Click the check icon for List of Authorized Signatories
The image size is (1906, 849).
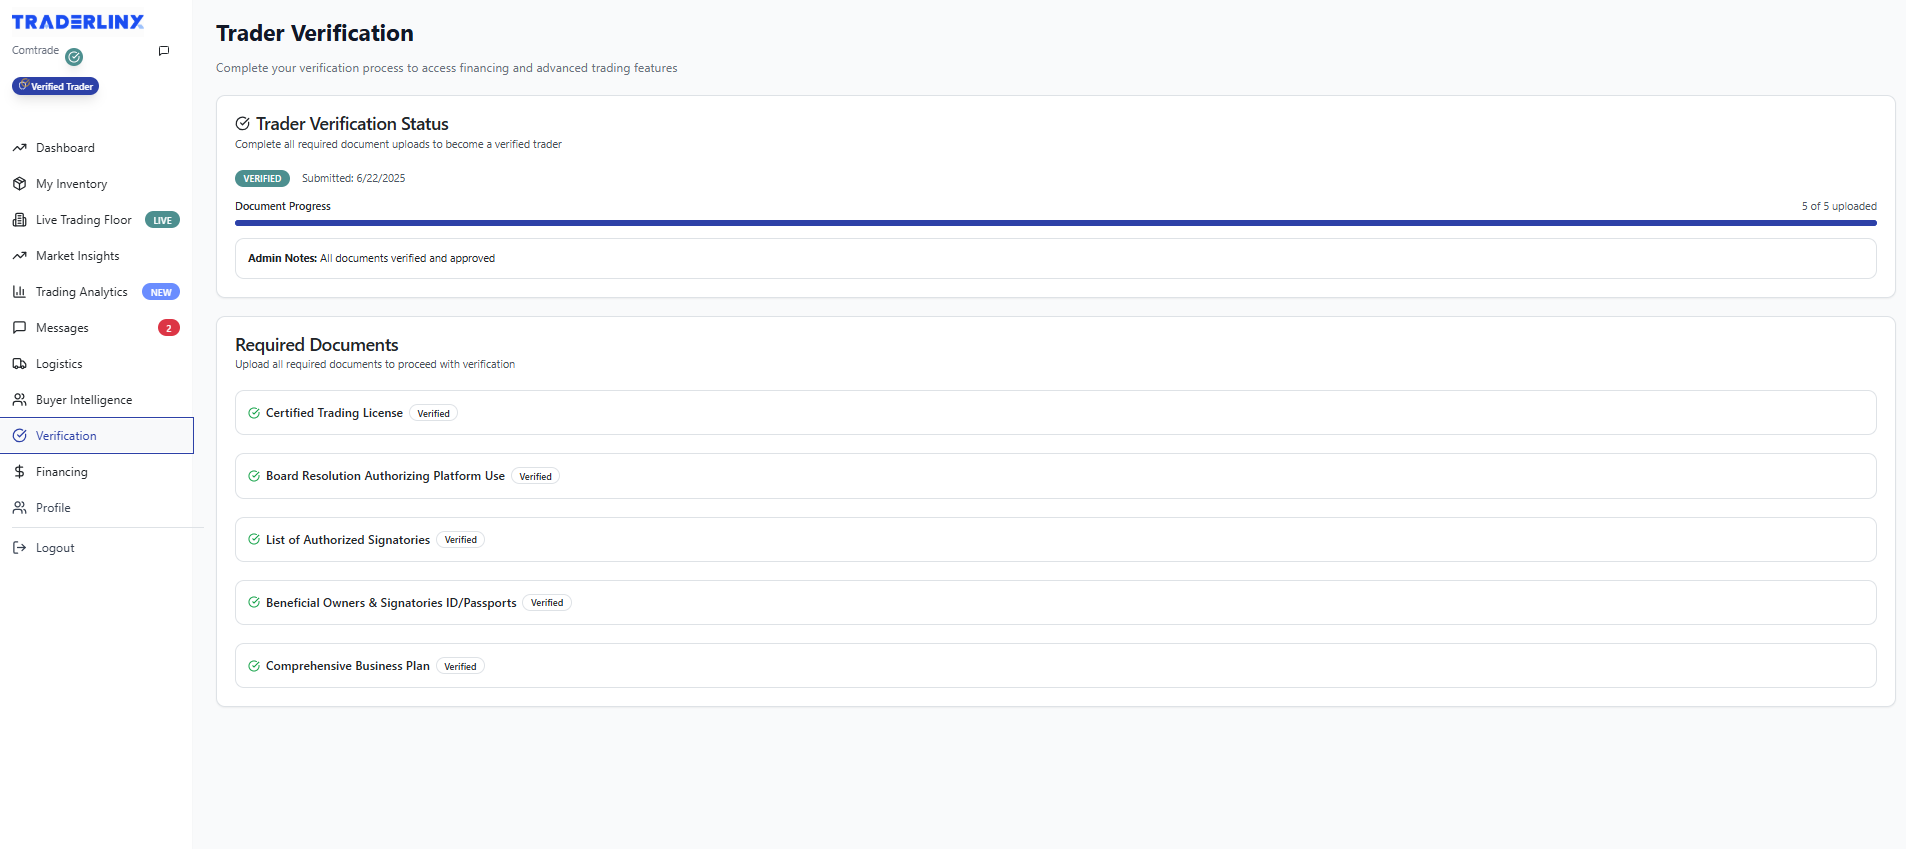tap(254, 539)
